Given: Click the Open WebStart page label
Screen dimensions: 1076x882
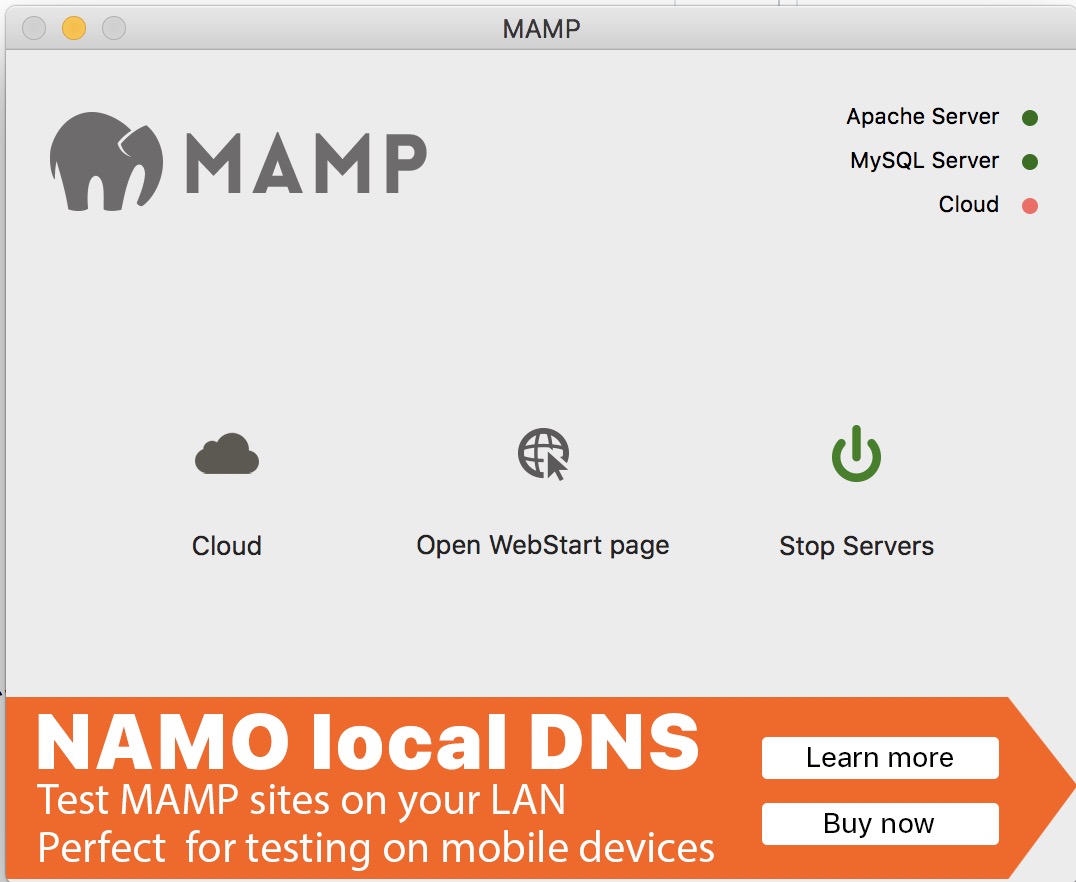Looking at the screenshot, I should 543,546.
